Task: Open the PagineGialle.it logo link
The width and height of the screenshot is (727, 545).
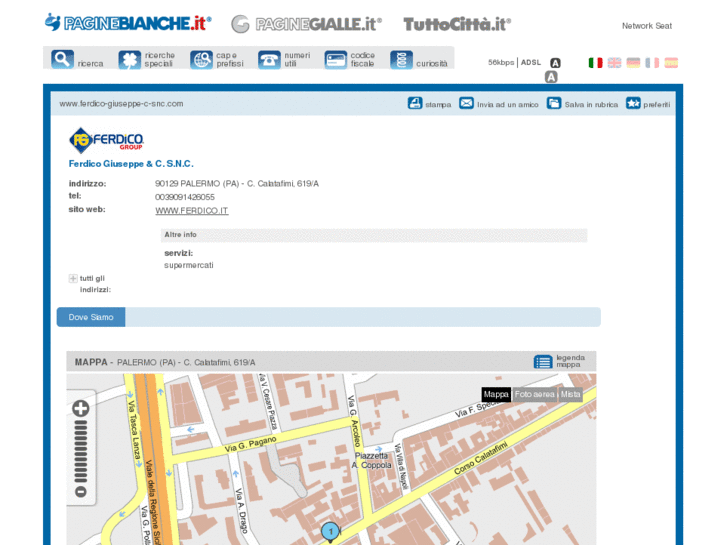Action: 306,24
